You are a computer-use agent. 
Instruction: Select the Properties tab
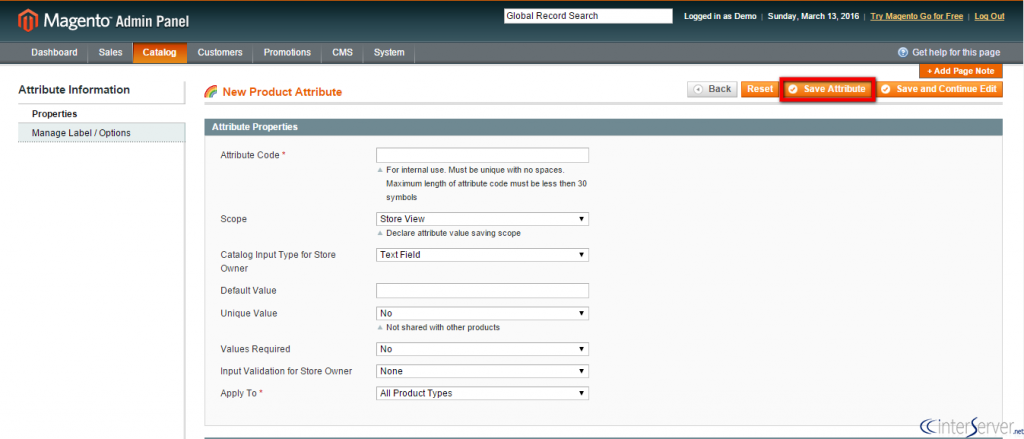101,114
